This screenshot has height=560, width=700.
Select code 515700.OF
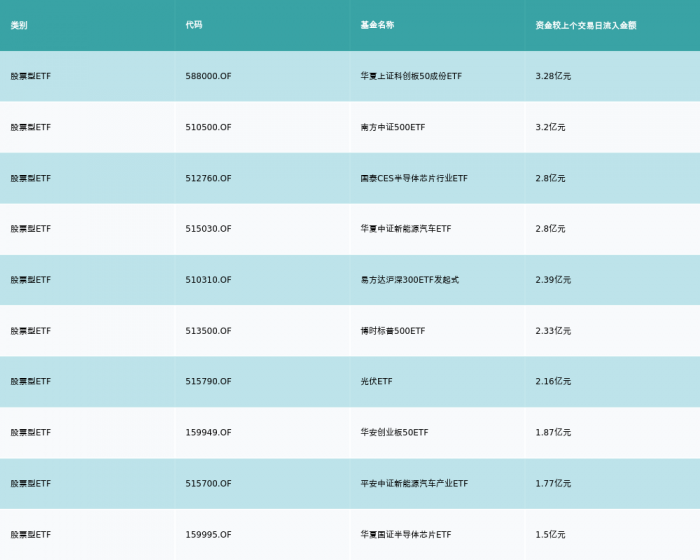point(208,484)
